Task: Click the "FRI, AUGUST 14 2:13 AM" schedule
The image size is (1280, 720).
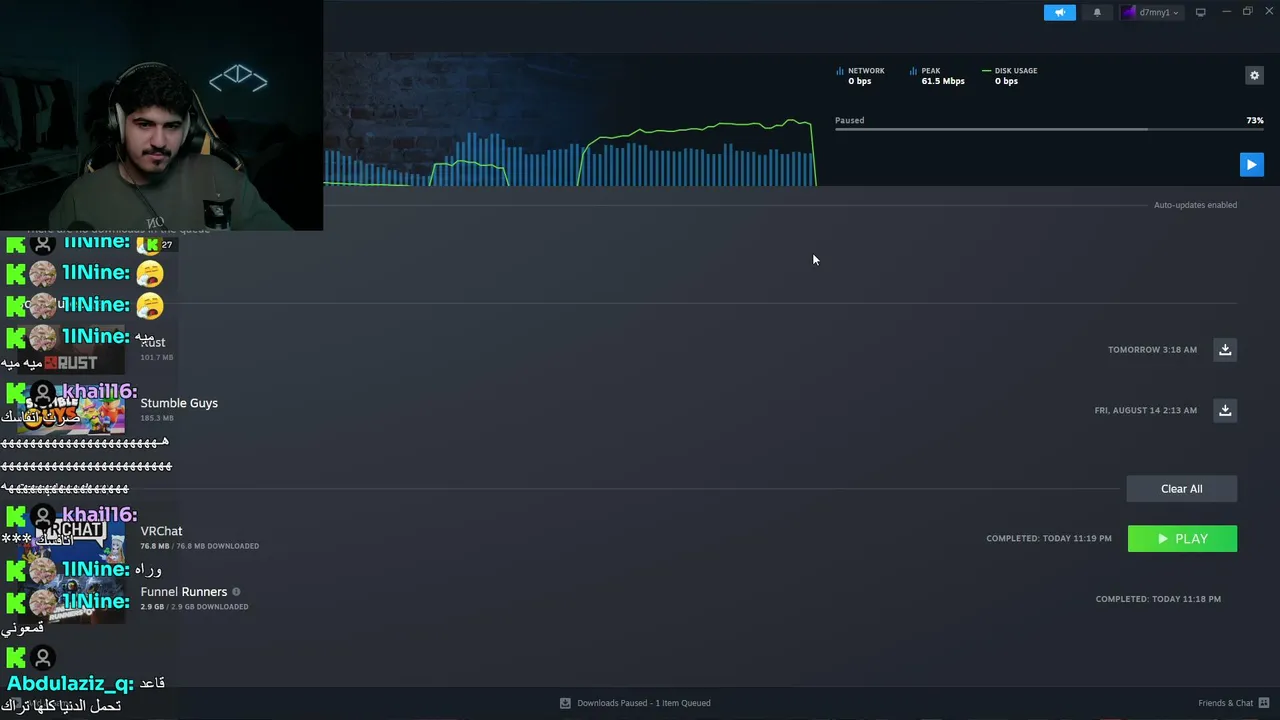Action: coord(1145,410)
